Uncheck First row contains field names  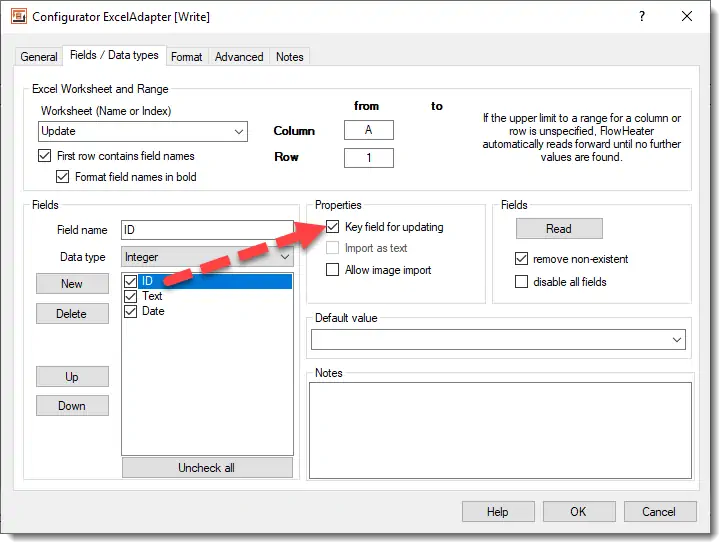click(x=44, y=156)
